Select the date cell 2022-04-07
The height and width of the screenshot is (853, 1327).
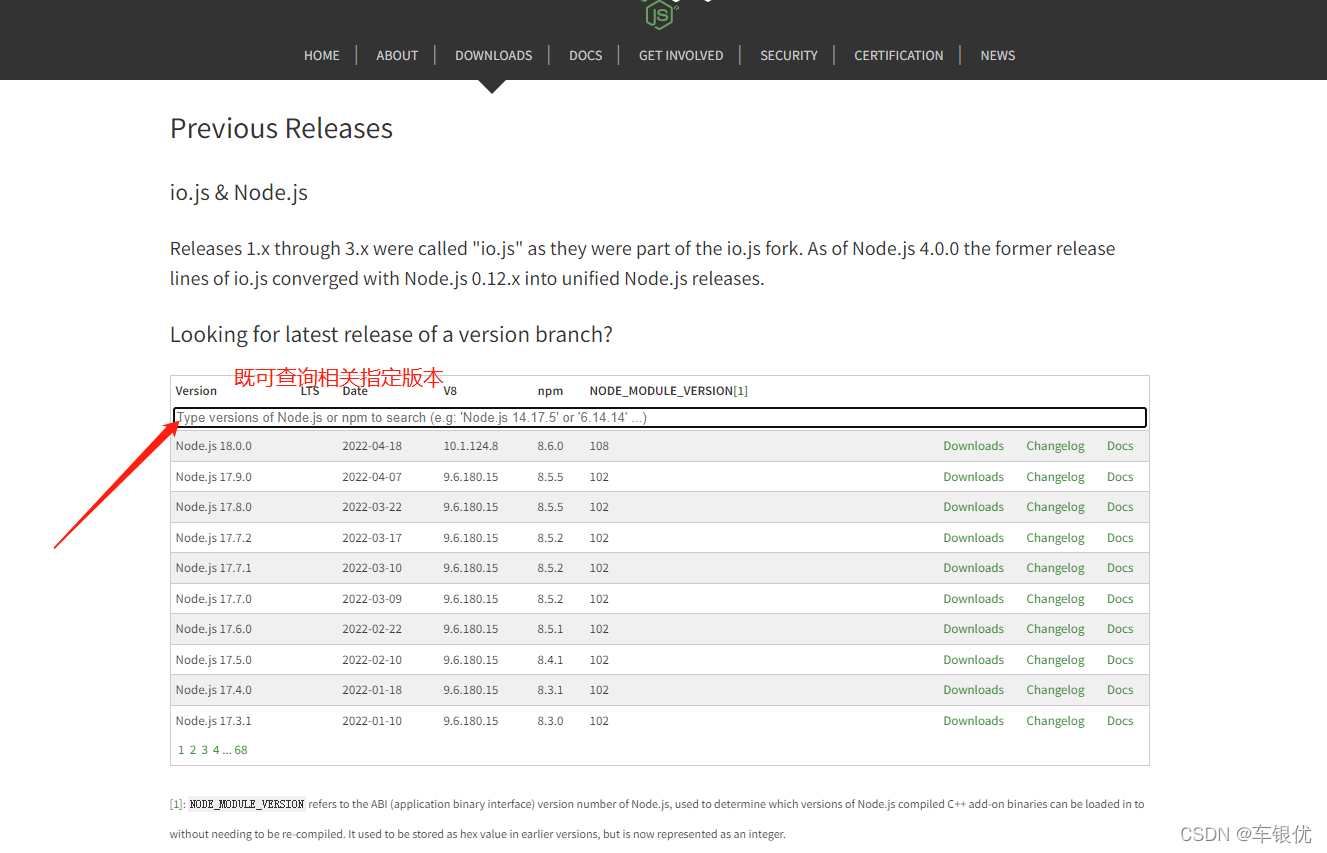click(x=372, y=477)
